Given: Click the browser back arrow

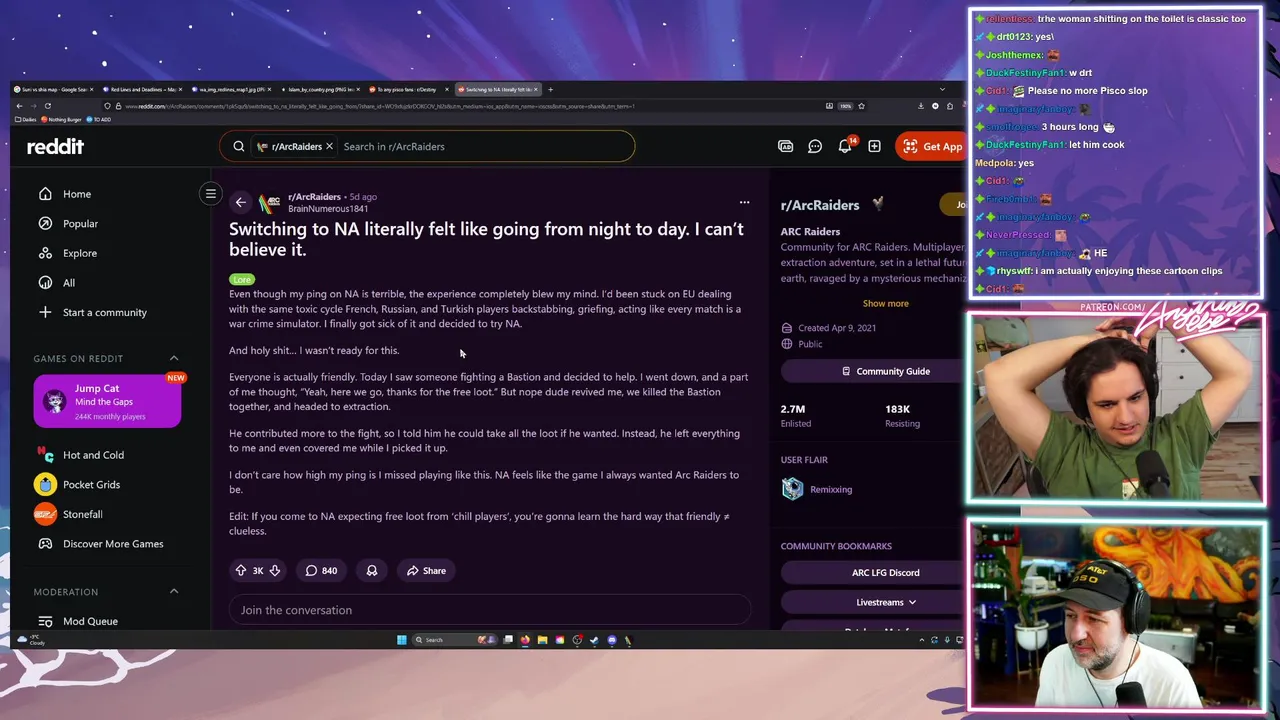Looking at the screenshot, I should 19,106.
